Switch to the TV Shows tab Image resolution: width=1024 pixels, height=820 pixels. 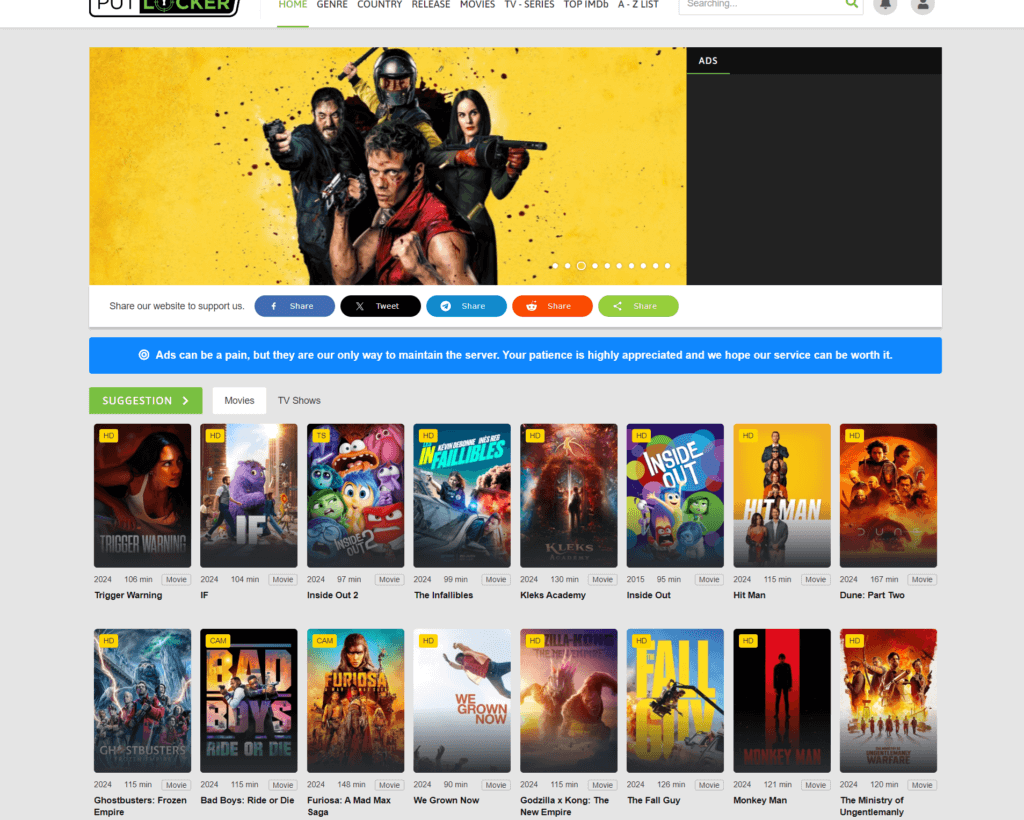click(299, 400)
